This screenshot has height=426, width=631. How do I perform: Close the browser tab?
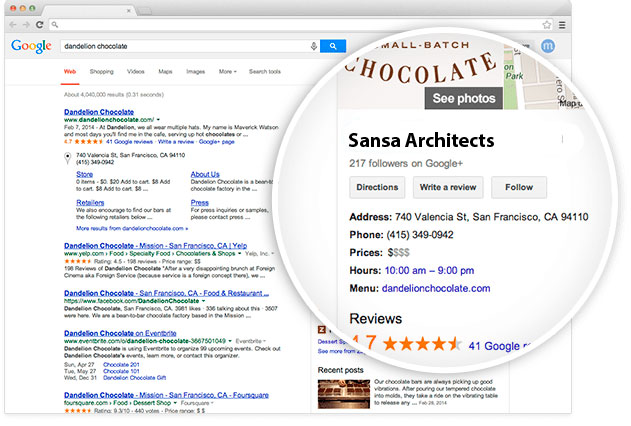(128, 11)
